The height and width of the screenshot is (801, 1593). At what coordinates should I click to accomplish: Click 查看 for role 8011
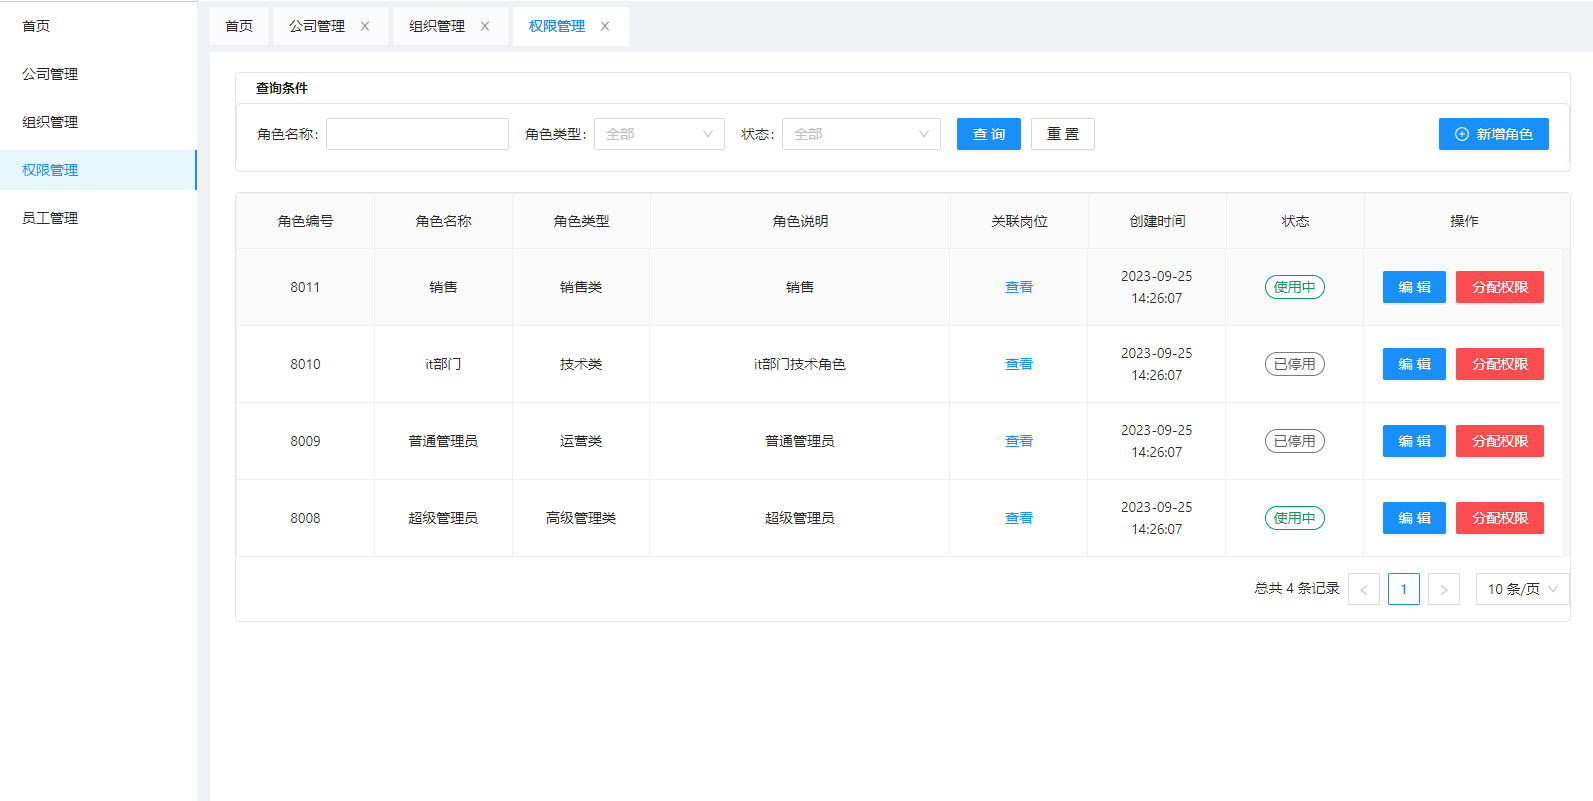(x=1019, y=287)
